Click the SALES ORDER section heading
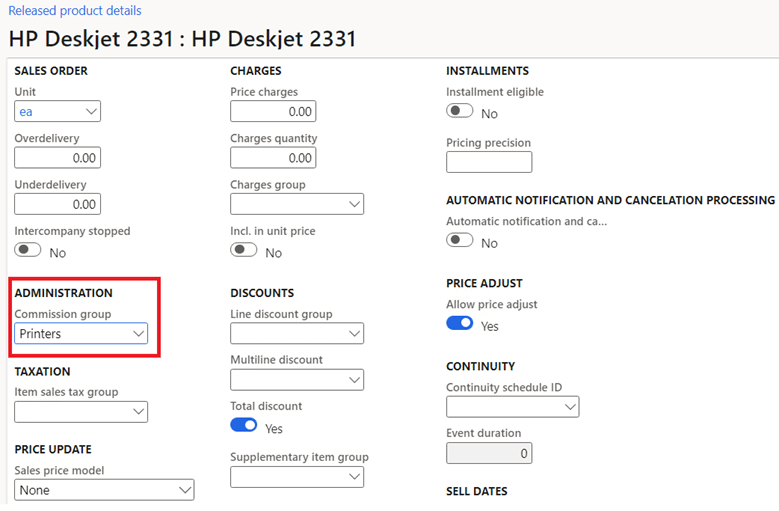 click(51, 71)
